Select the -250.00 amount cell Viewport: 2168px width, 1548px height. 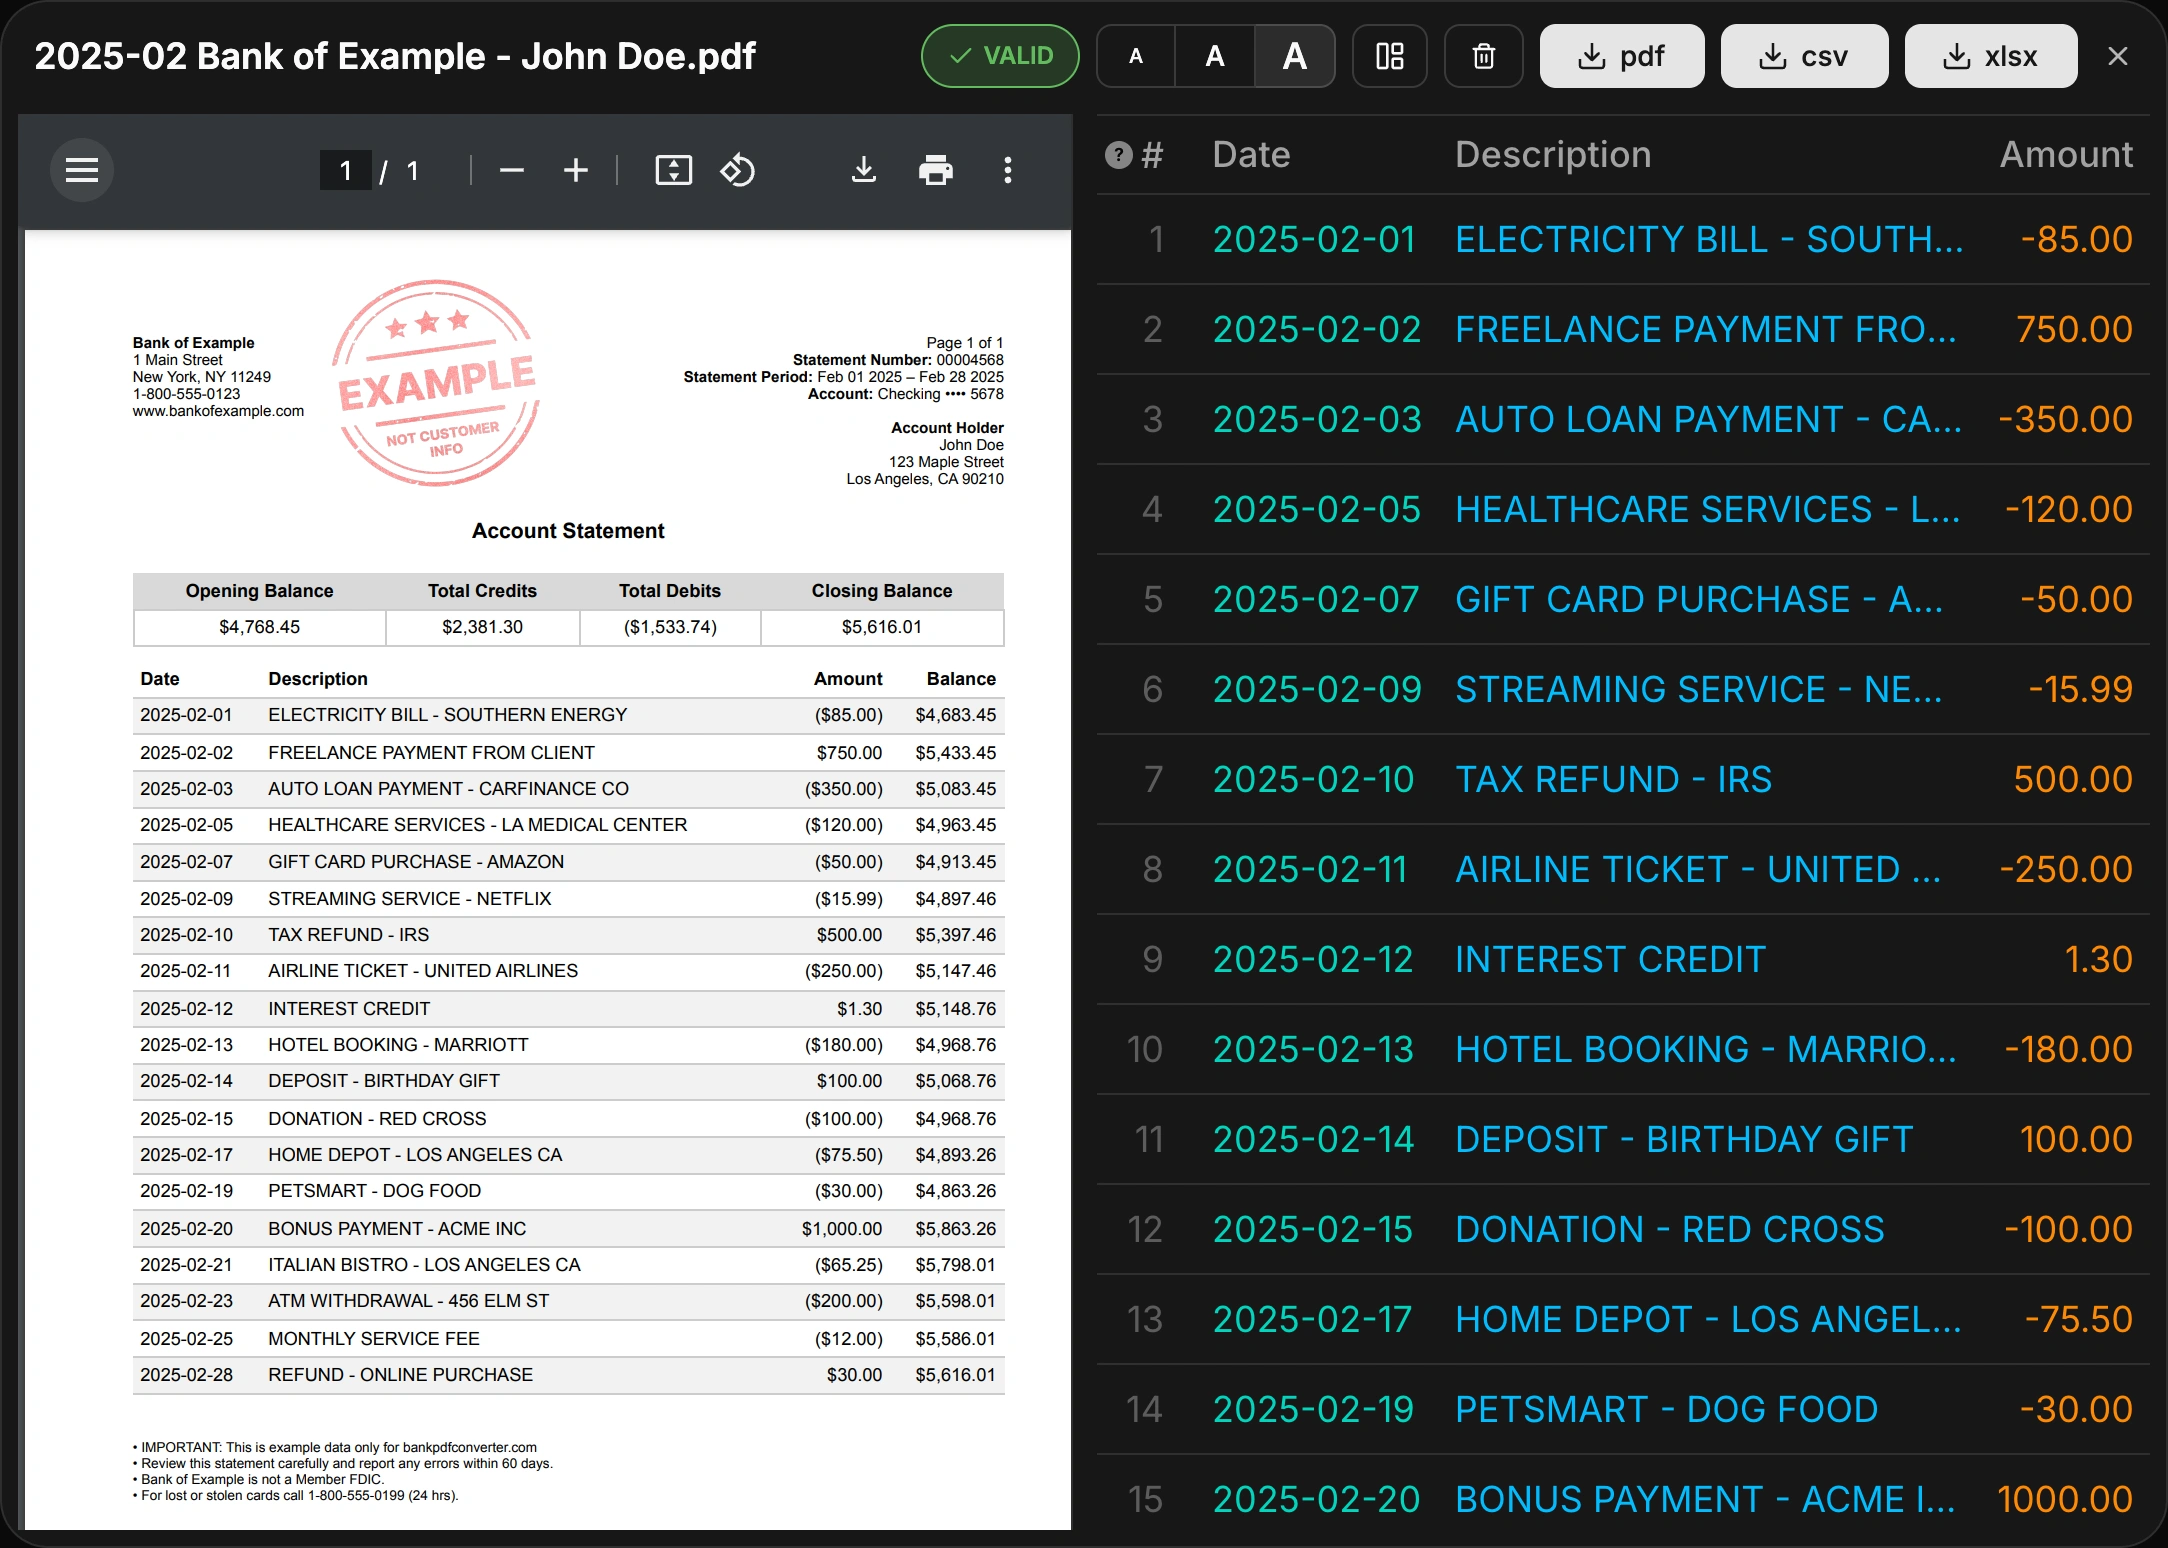[2066, 870]
